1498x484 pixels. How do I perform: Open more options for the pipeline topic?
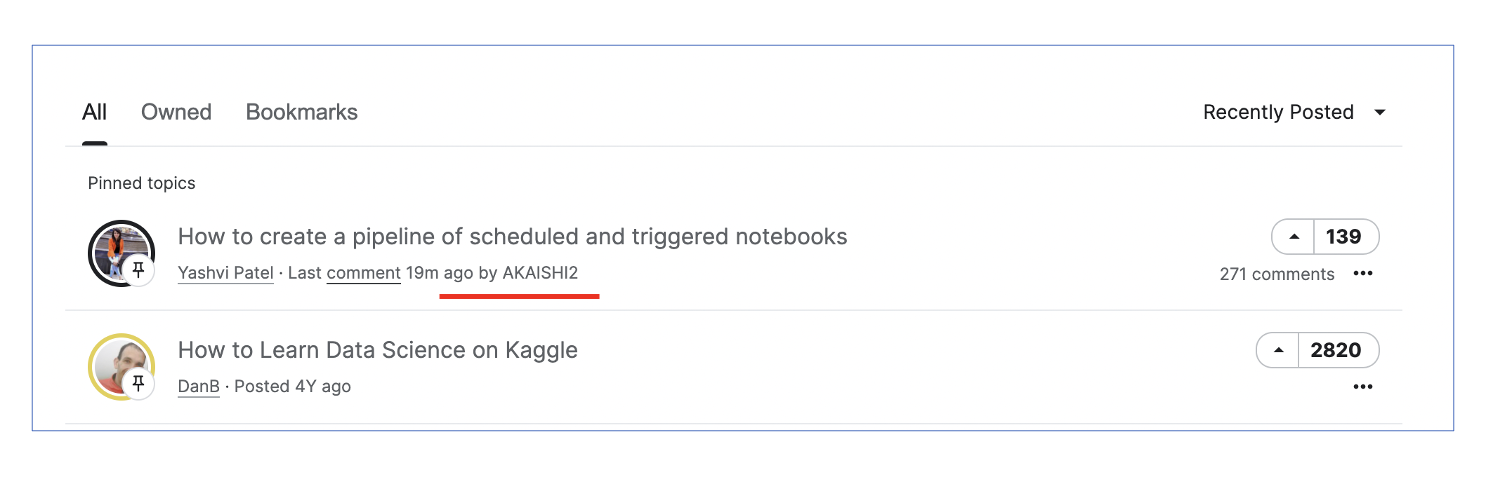(1362, 274)
